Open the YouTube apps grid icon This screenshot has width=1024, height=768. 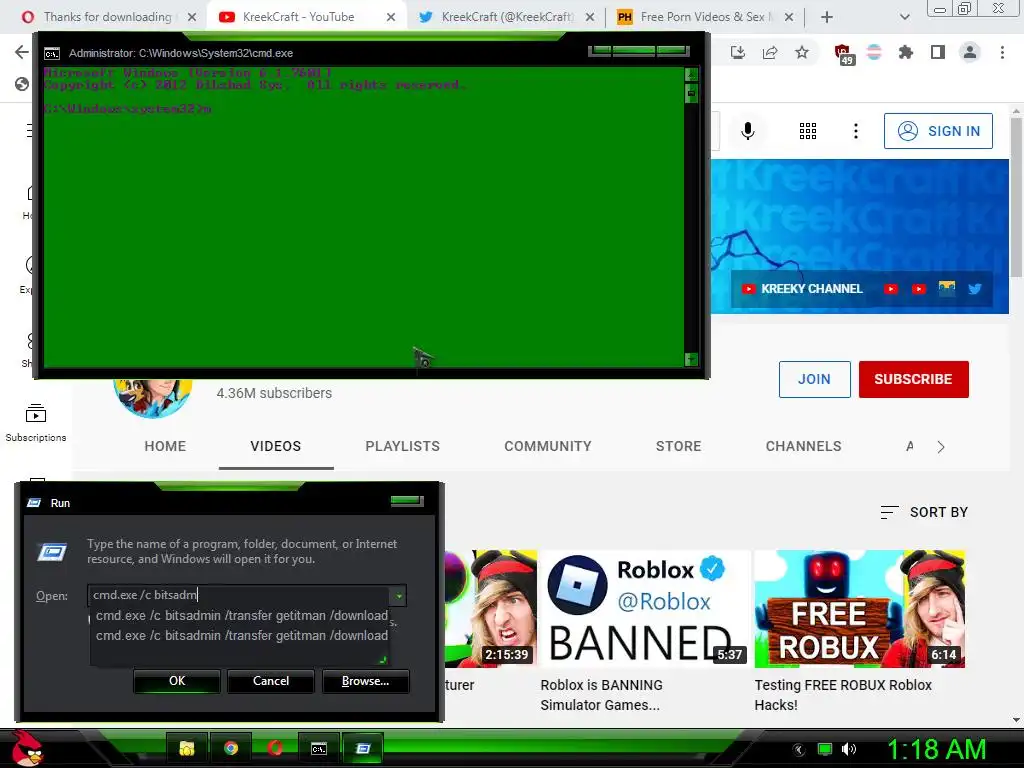[808, 131]
